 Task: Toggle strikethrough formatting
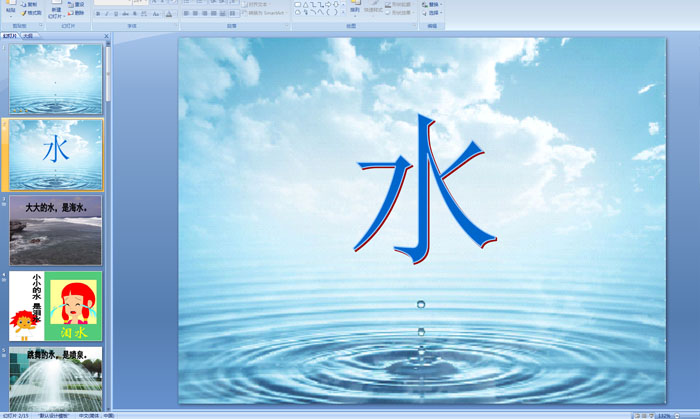pyautogui.click(x=125, y=14)
